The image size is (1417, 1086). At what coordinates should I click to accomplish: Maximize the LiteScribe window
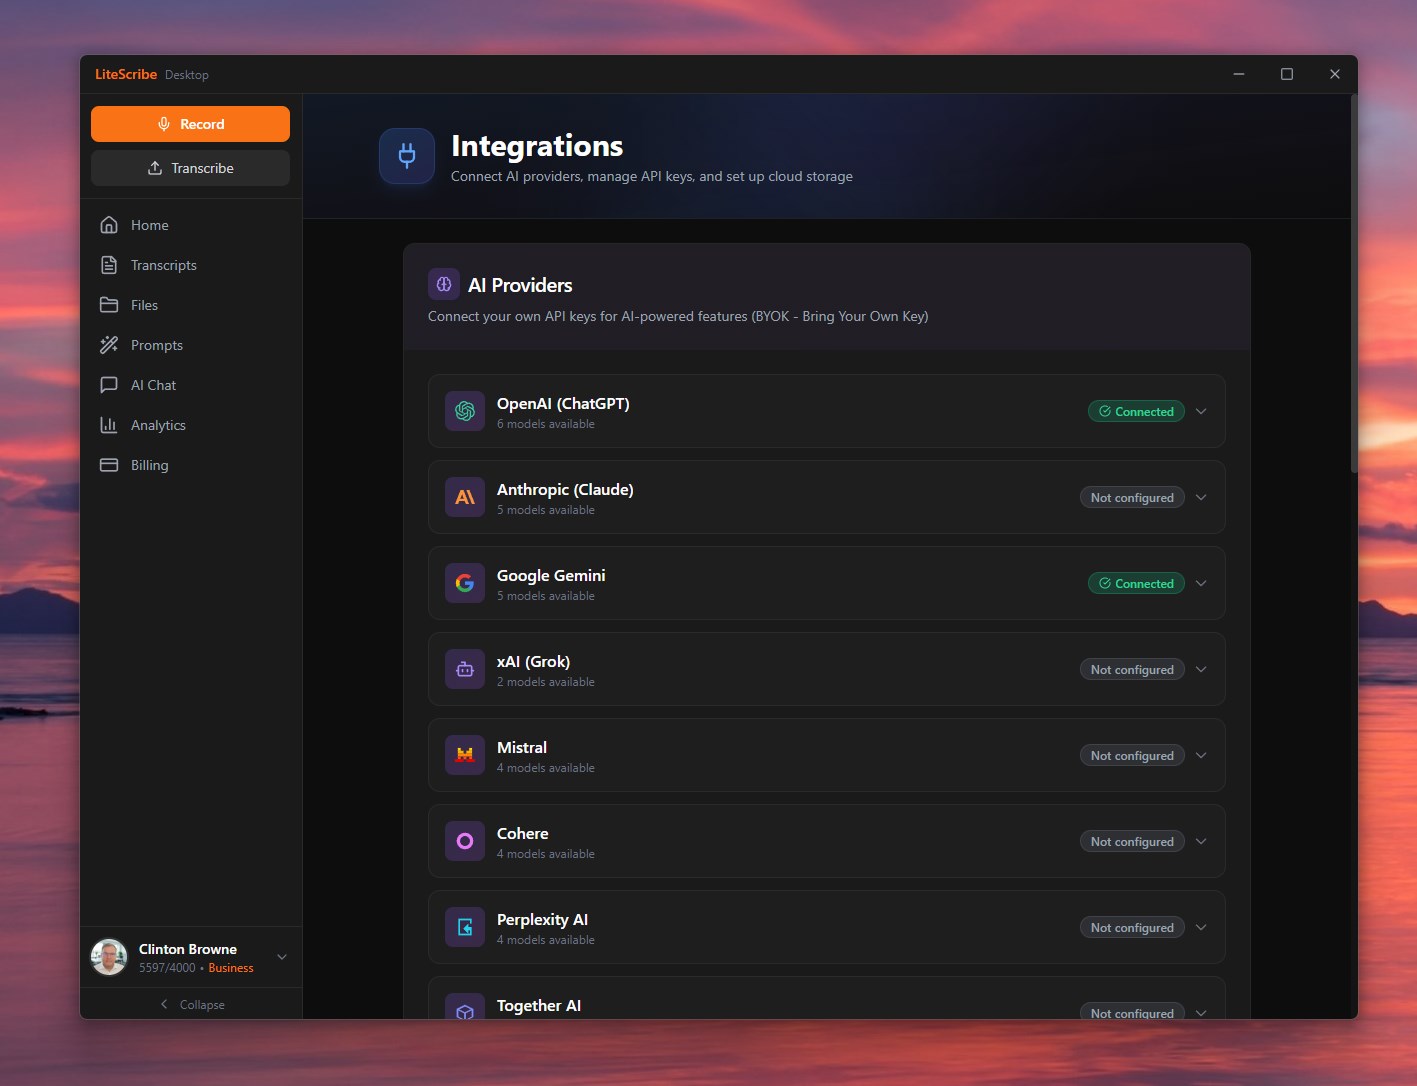pyautogui.click(x=1287, y=74)
